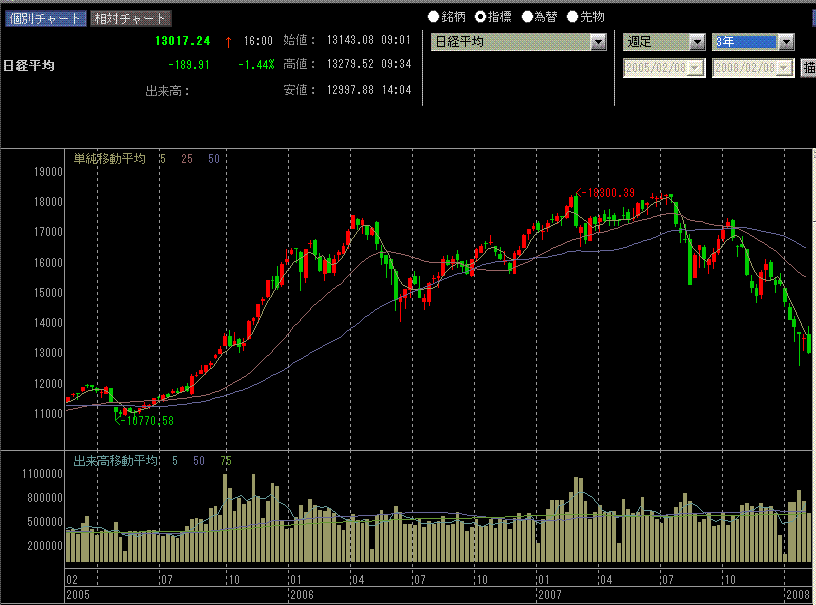Click the 出来高移動平均 label
816x605 pixels.
(x=116, y=461)
